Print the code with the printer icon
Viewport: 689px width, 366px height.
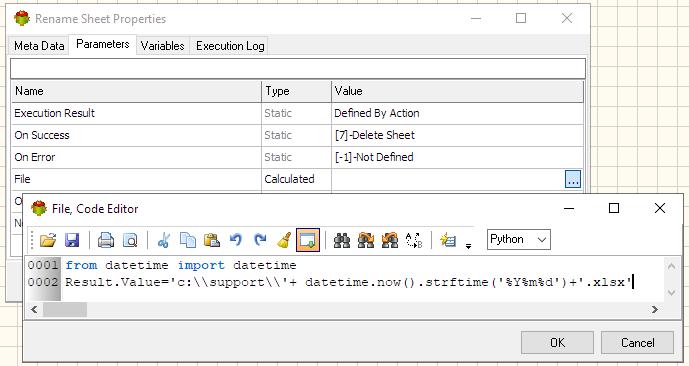click(106, 240)
